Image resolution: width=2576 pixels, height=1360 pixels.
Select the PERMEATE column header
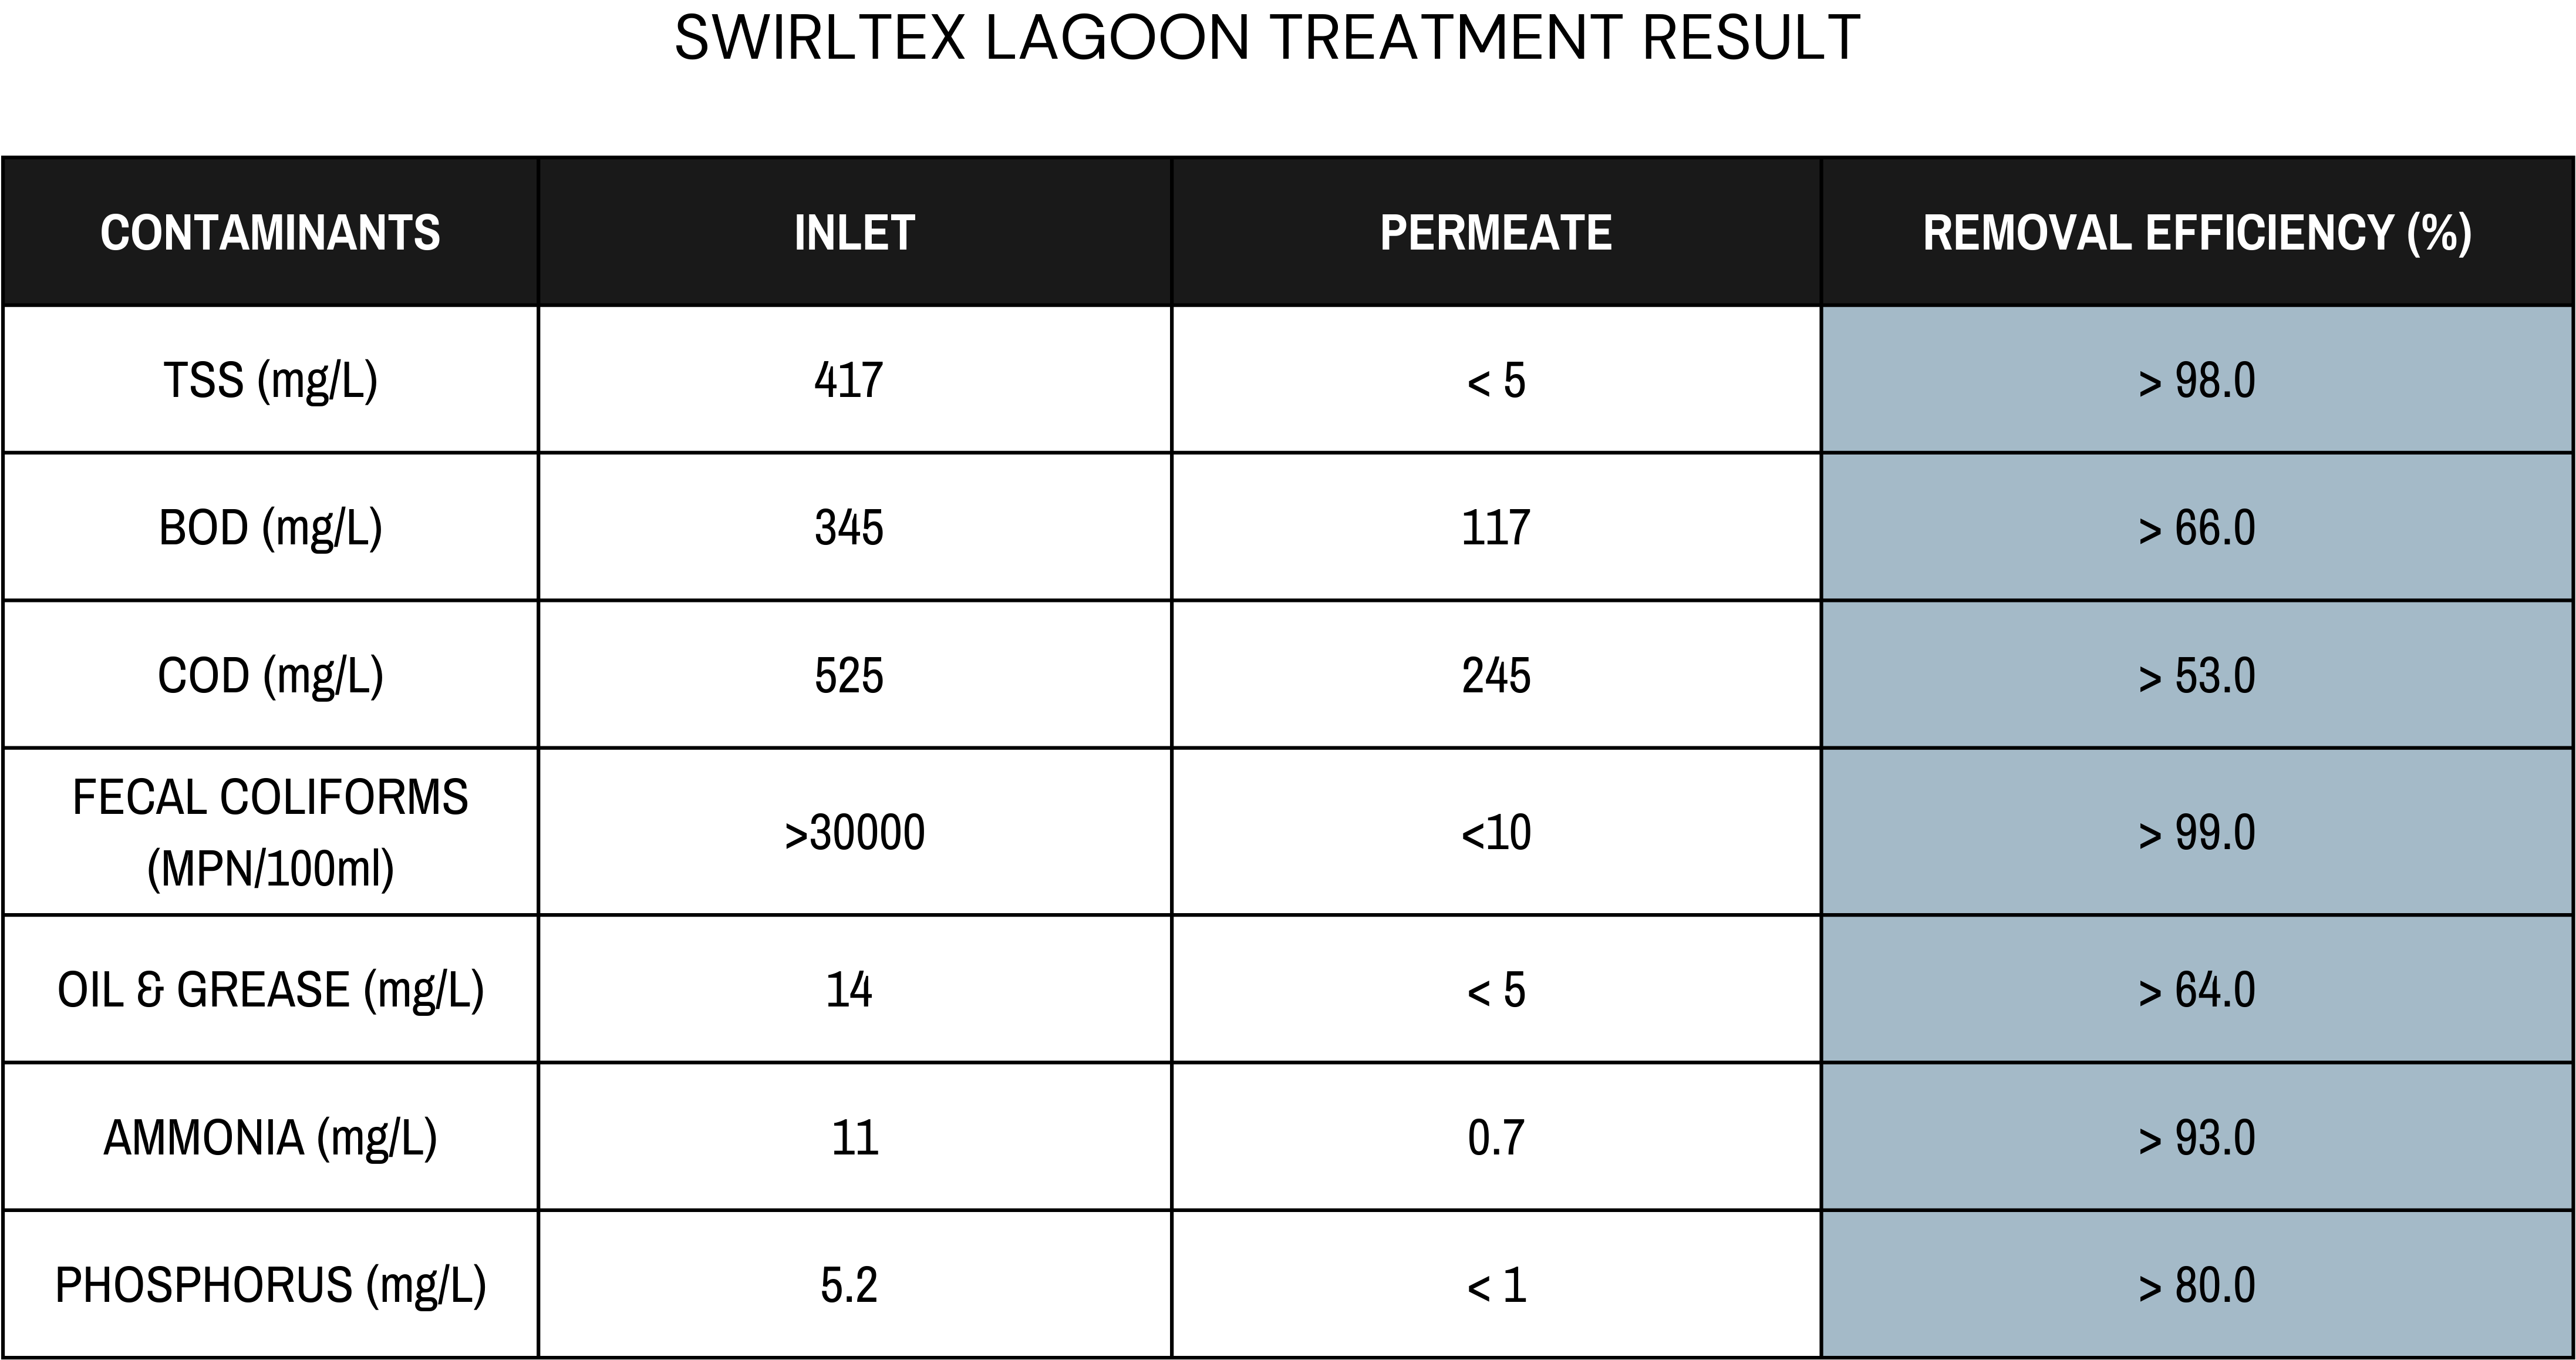point(1496,232)
